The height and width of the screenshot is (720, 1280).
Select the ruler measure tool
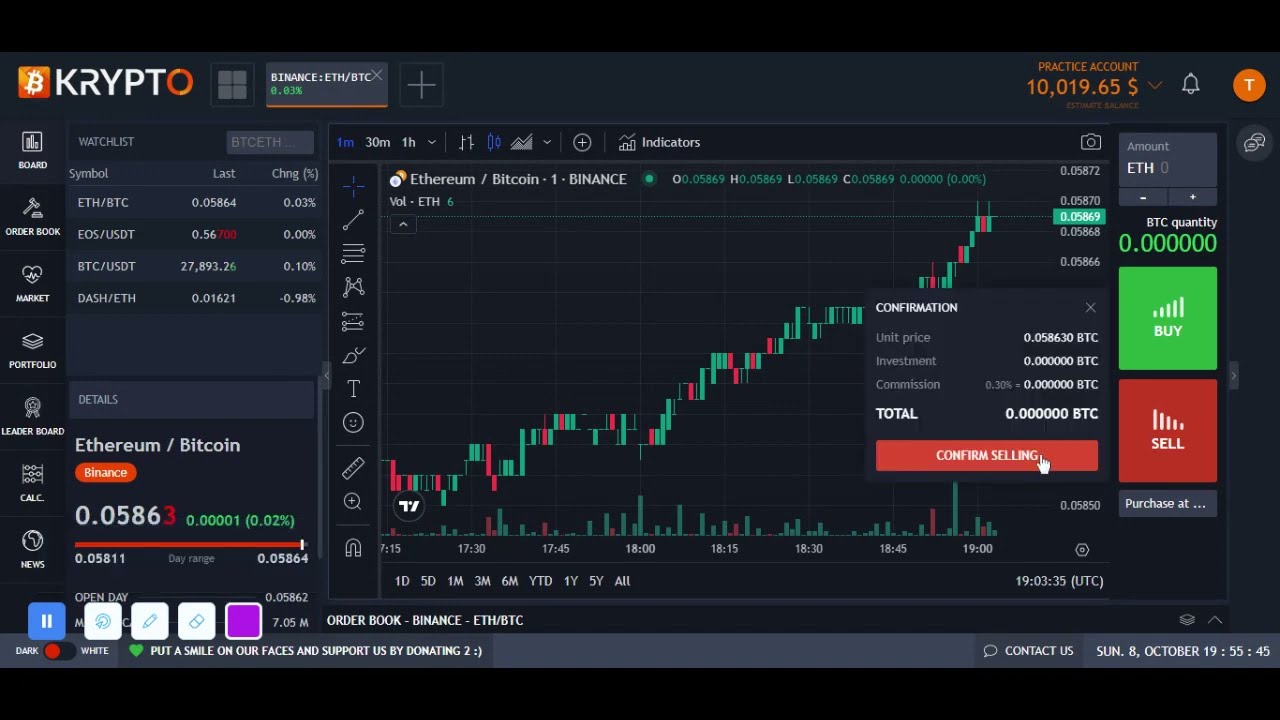pyautogui.click(x=353, y=468)
